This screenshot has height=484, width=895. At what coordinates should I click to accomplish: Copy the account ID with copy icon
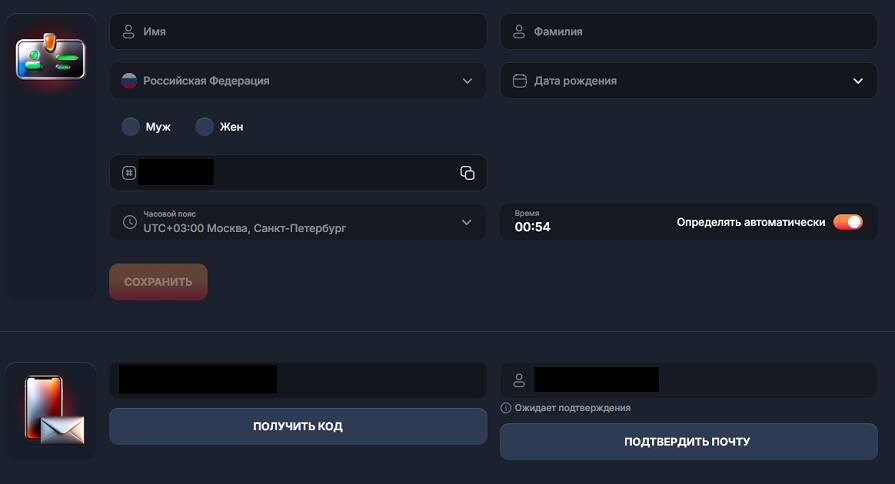467,173
